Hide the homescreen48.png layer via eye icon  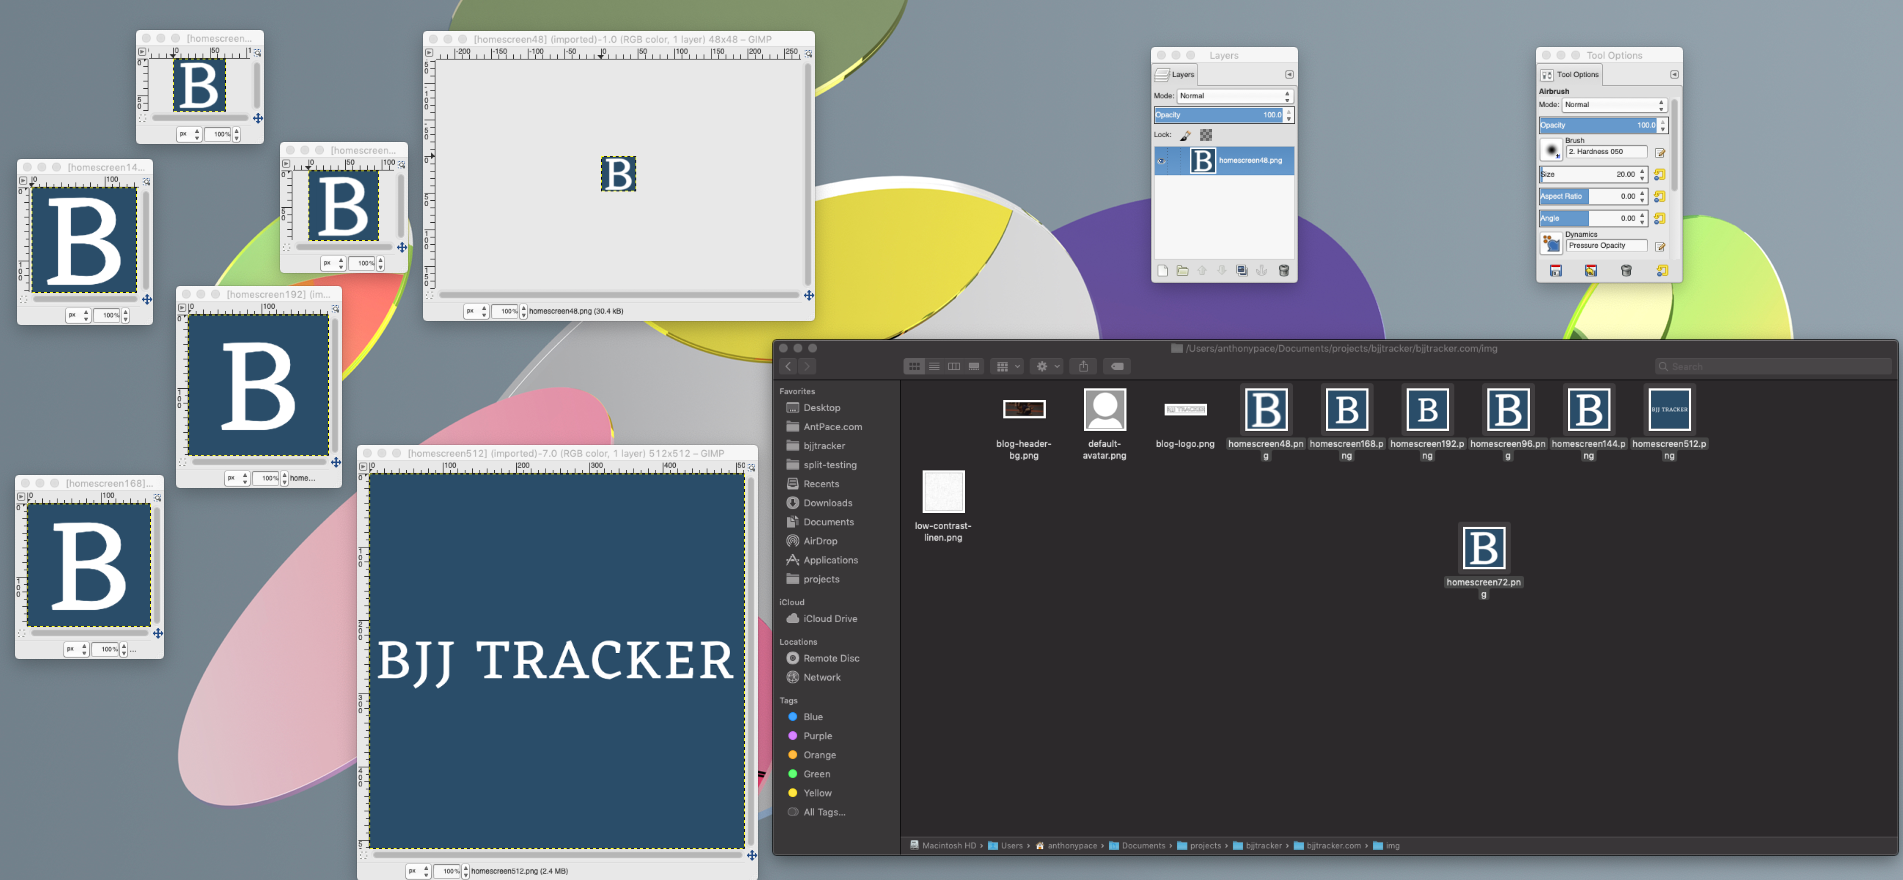[1161, 161]
